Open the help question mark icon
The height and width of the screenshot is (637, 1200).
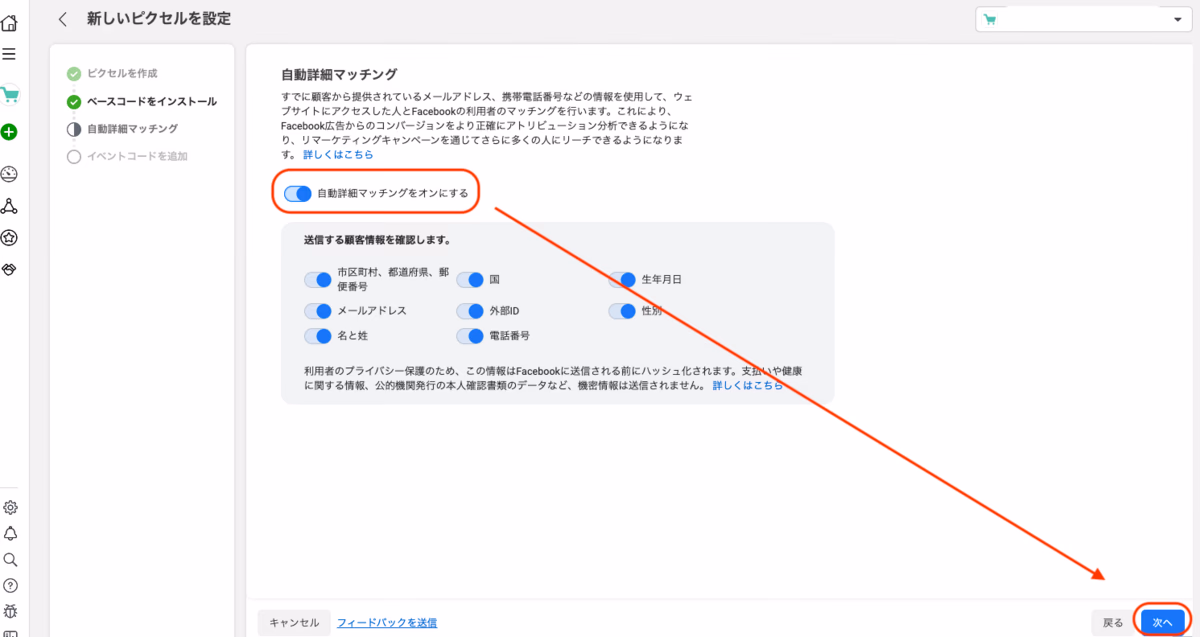click(10, 585)
